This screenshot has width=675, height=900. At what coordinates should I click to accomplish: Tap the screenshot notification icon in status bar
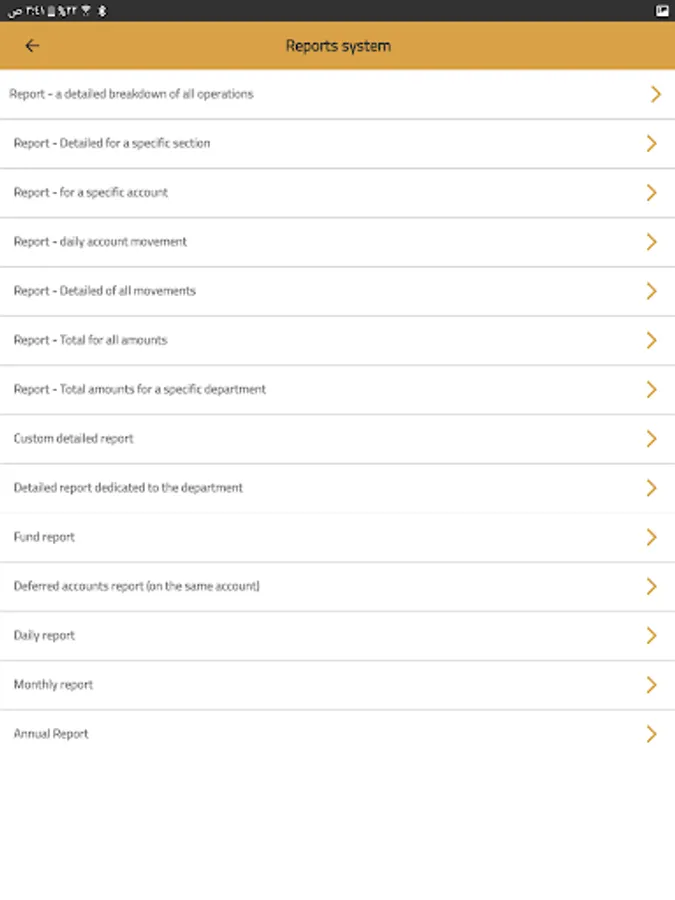tap(662, 10)
